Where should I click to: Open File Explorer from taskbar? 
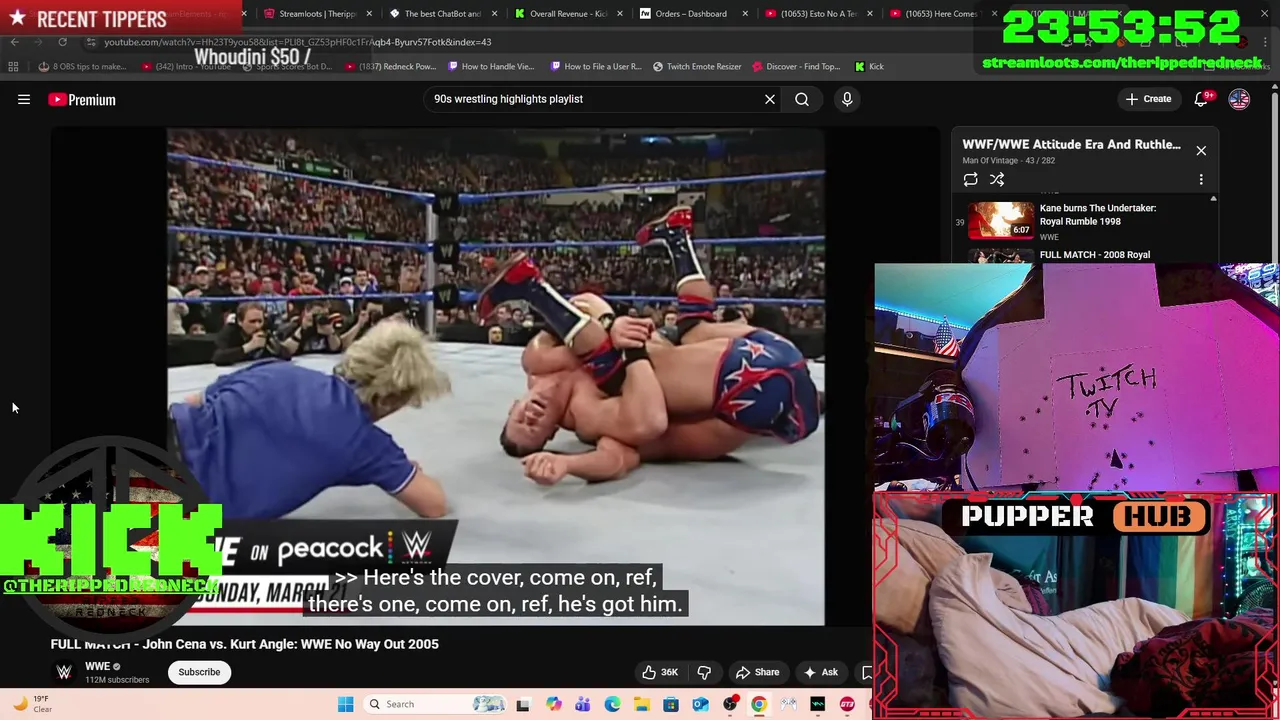pos(641,704)
